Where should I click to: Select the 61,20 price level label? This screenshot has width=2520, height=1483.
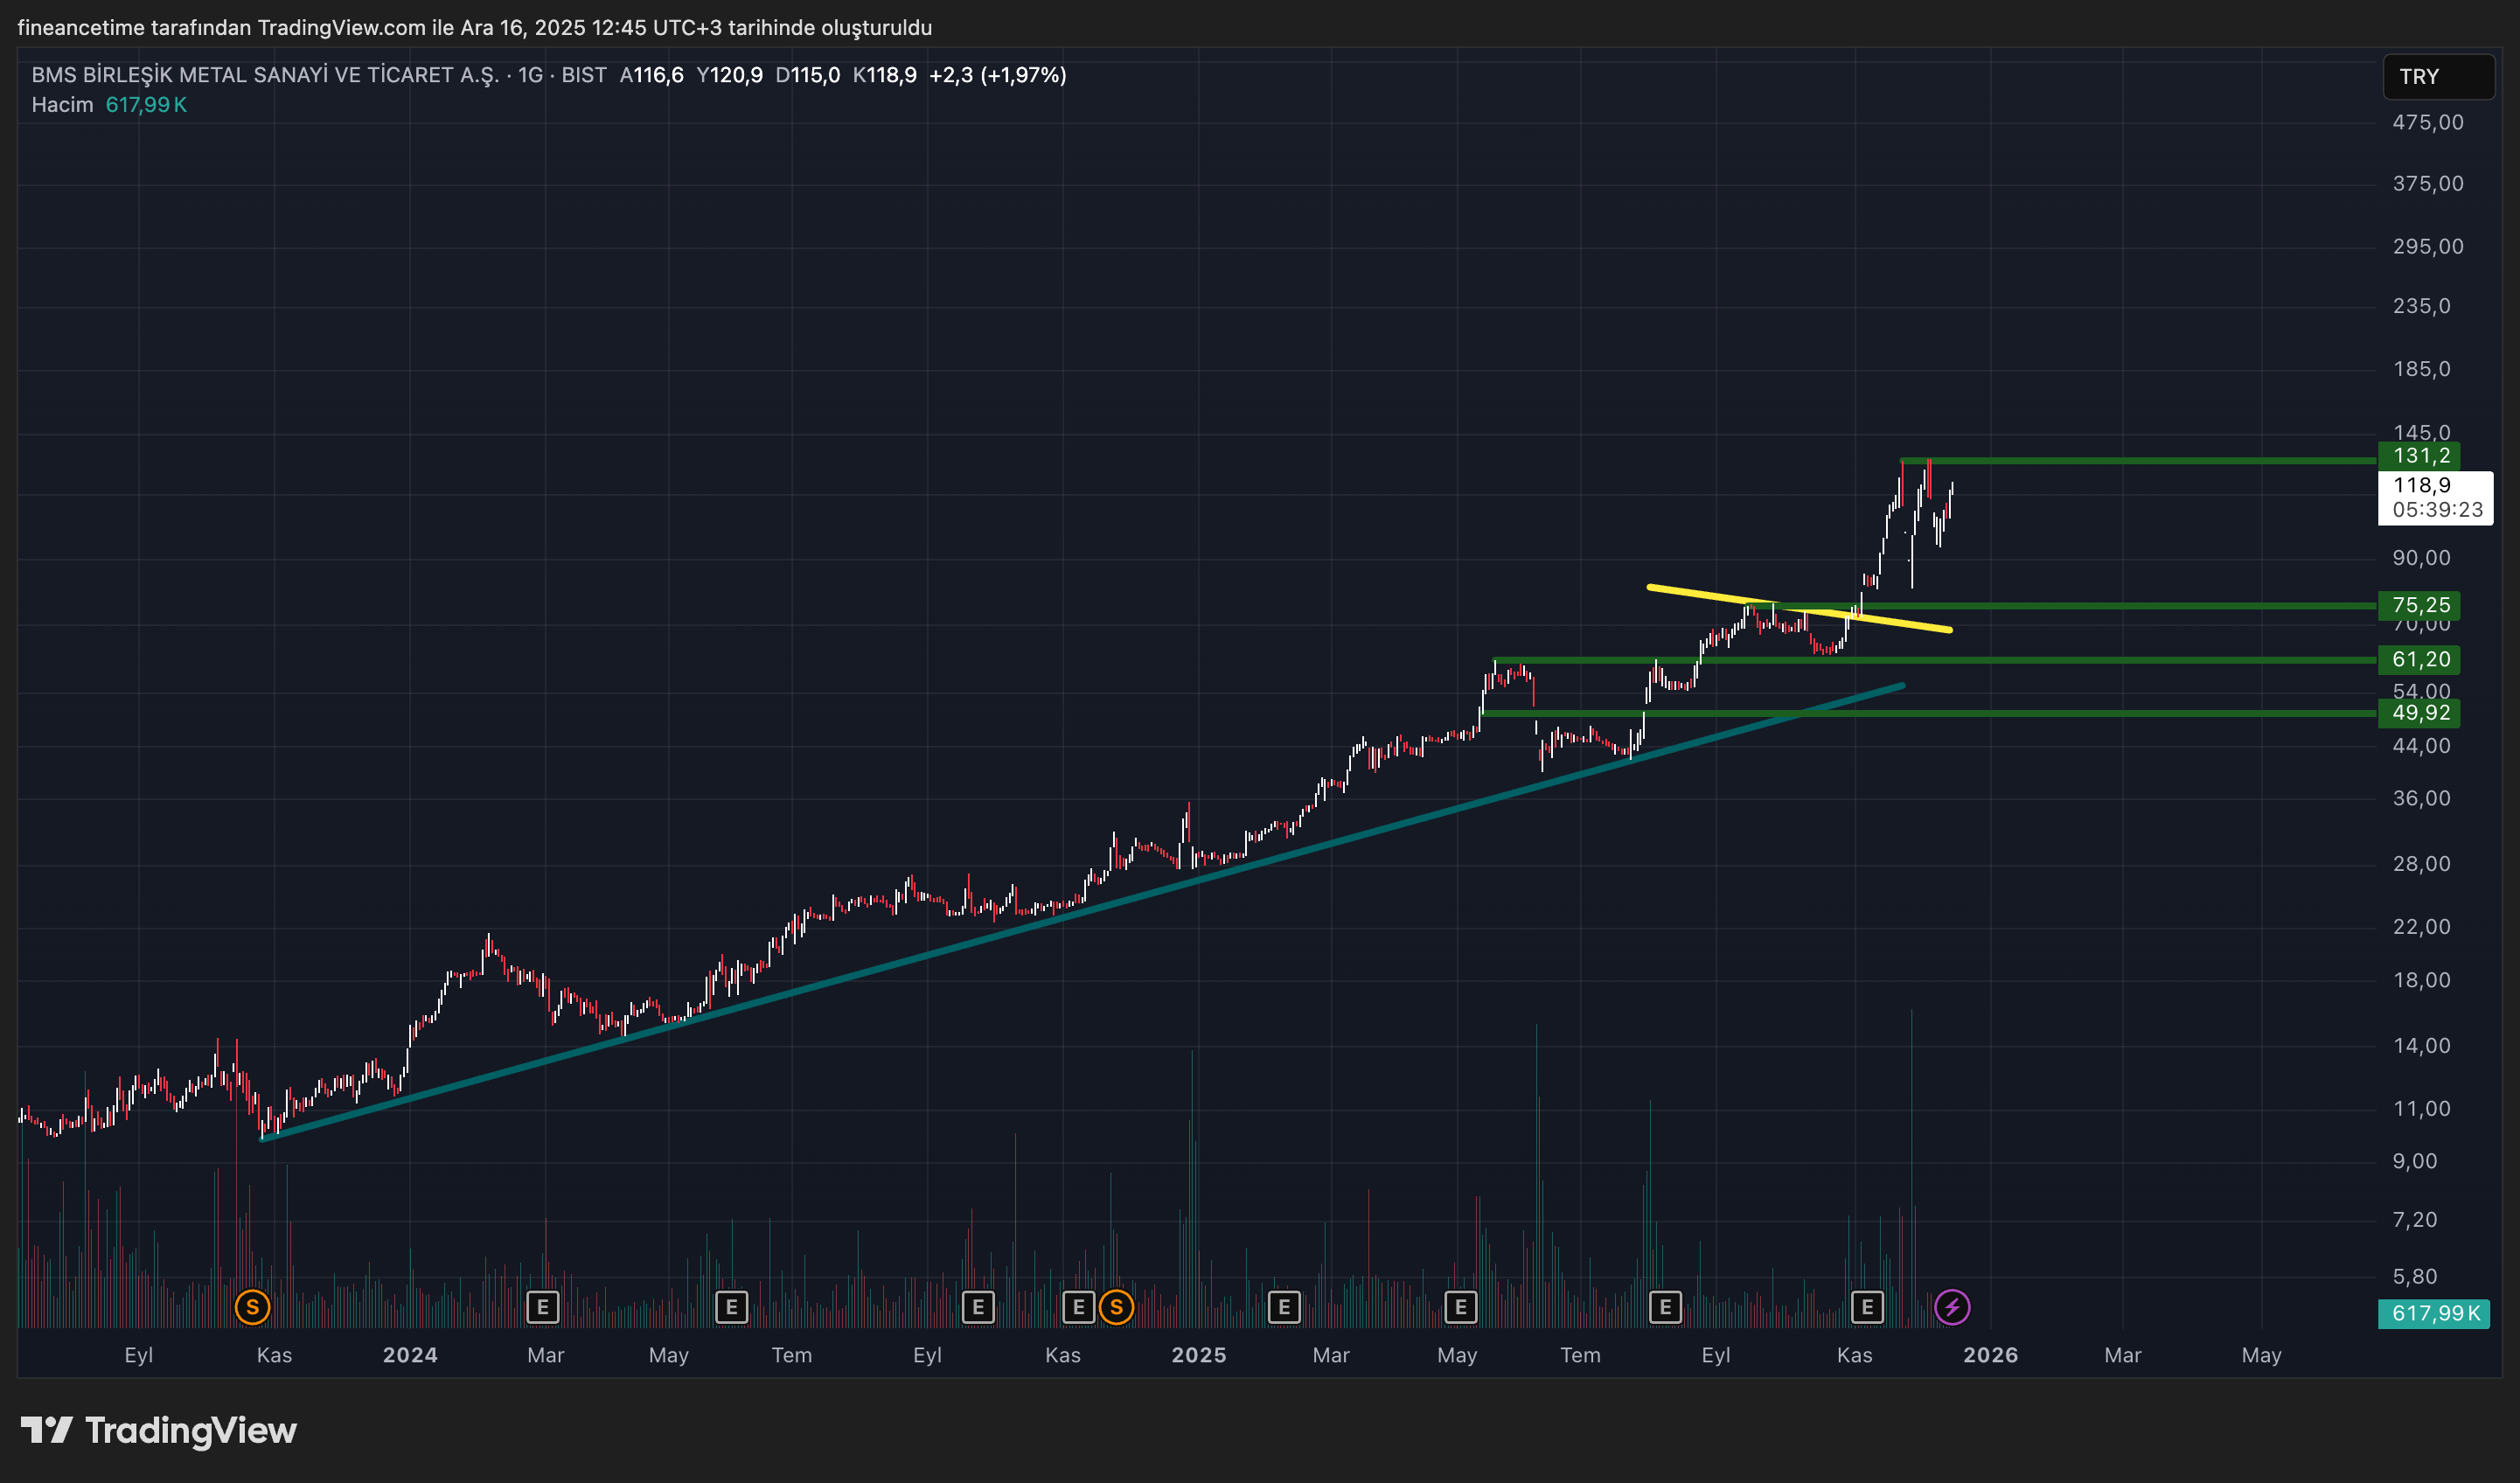[x=2420, y=659]
